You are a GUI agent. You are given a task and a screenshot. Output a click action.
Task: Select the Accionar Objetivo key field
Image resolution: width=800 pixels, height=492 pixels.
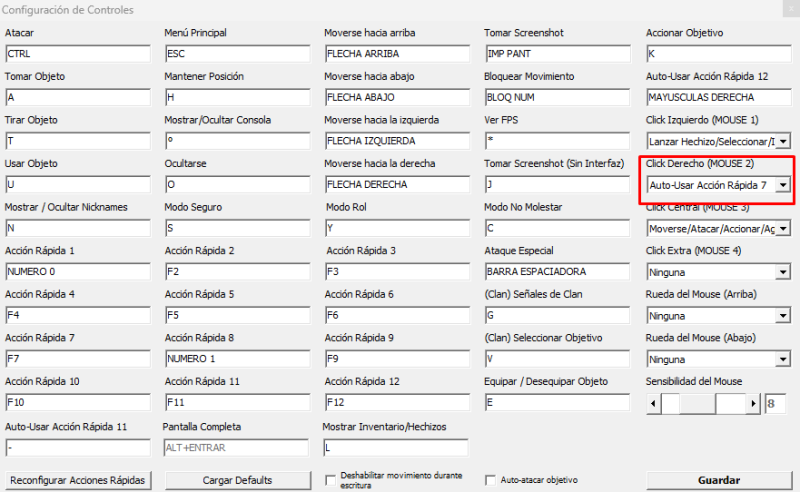718,53
